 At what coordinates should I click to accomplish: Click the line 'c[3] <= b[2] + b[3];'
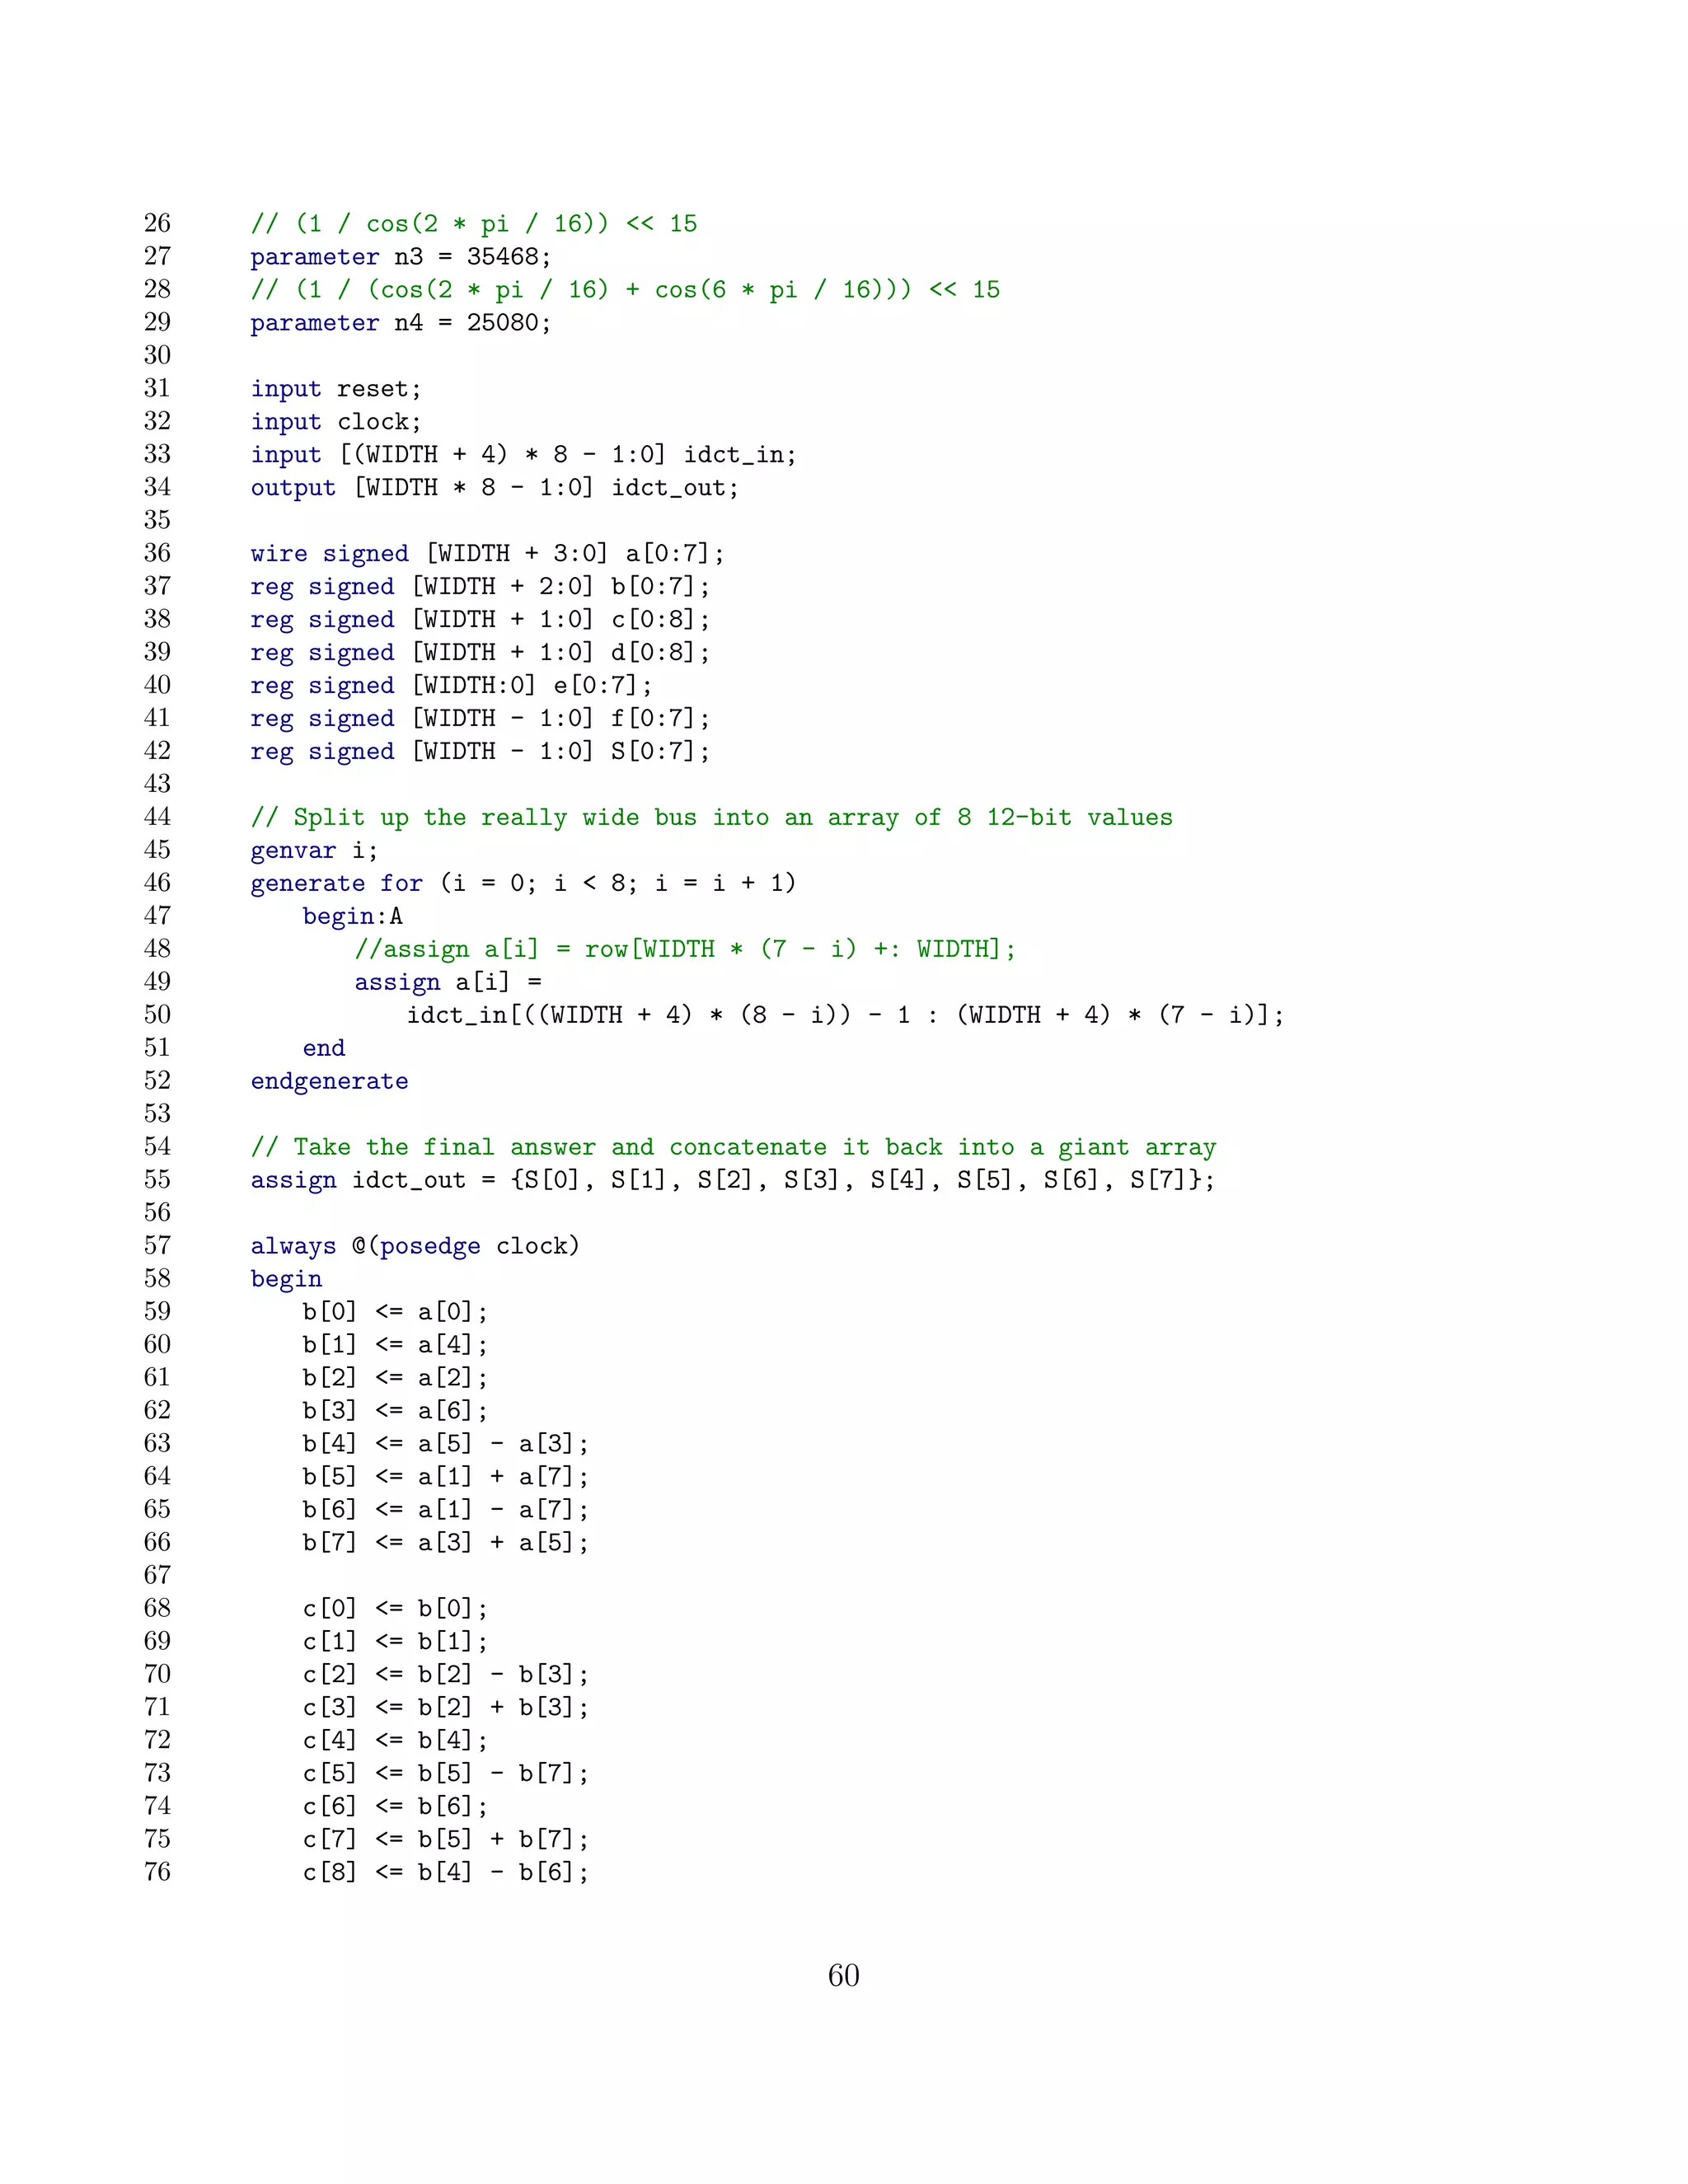[446, 1708]
